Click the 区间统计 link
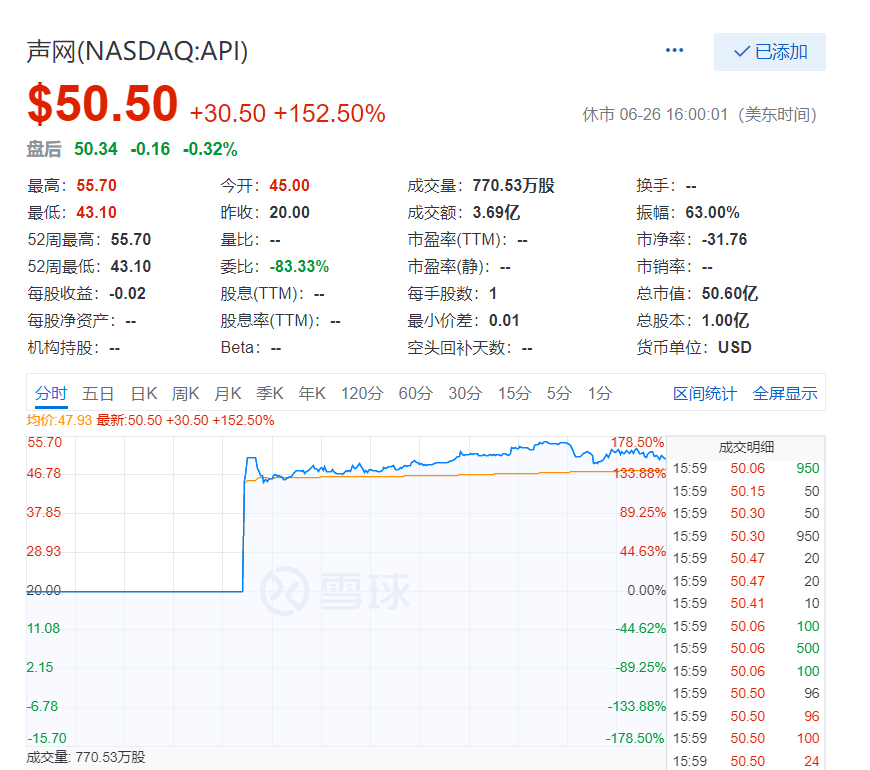This screenshot has width=870, height=770. point(704,394)
